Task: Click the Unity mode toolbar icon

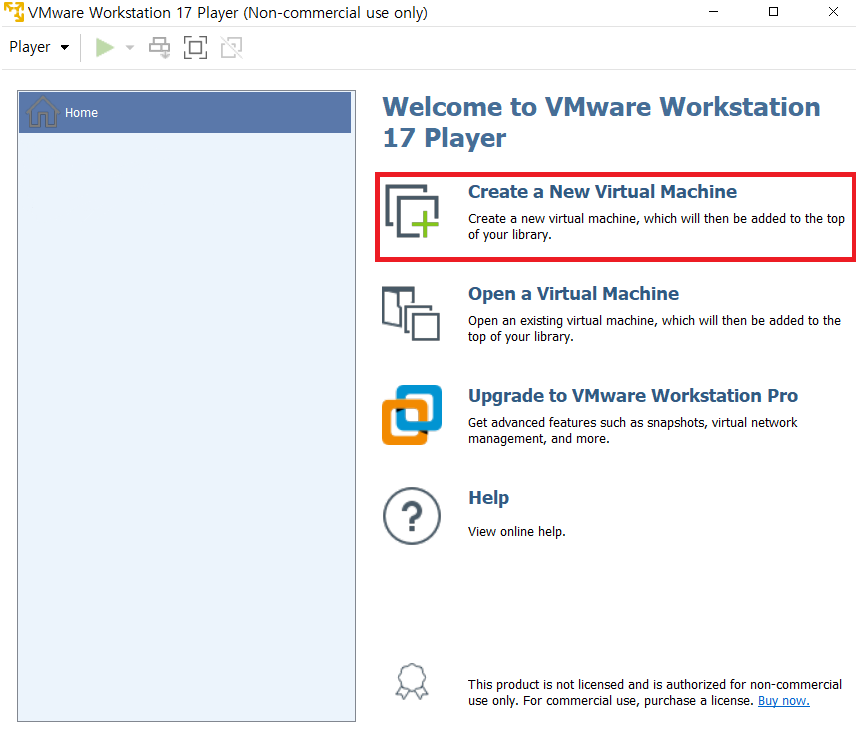Action: point(231,47)
